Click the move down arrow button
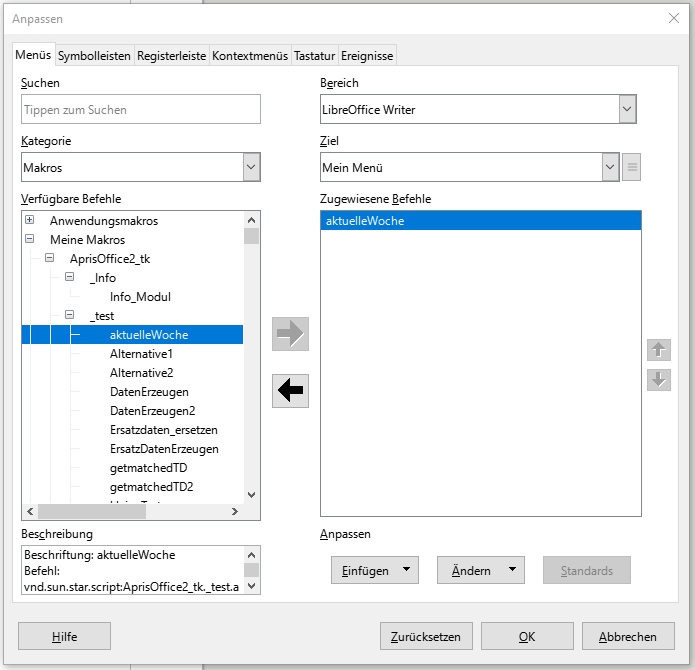Image resolution: width=695 pixels, height=670 pixels. pos(658,380)
